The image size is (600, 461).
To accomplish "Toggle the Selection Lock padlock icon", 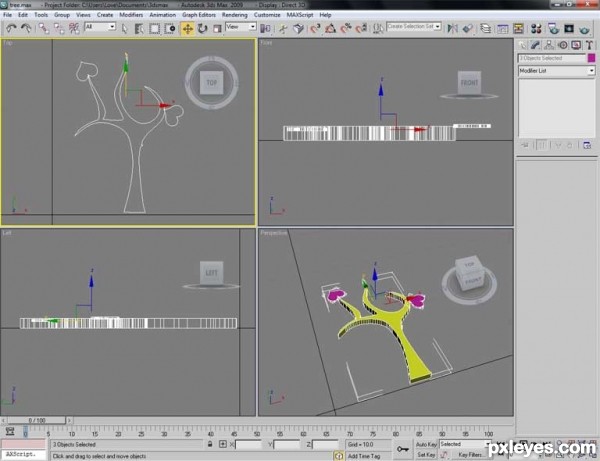I will pyautogui.click(x=210, y=444).
